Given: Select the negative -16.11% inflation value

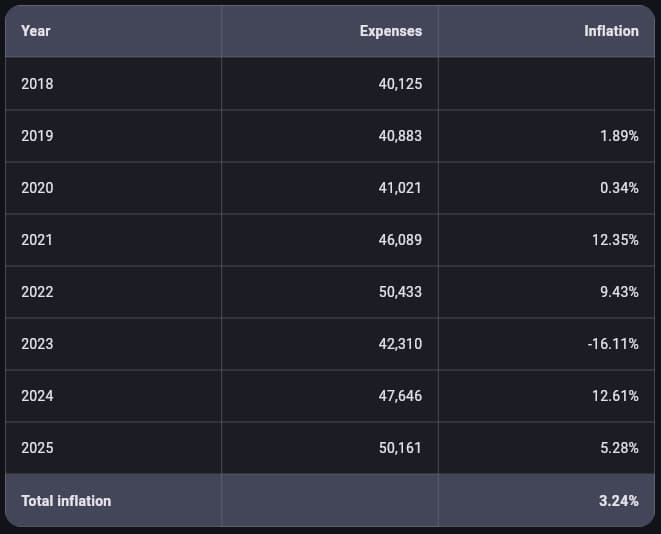Looking at the screenshot, I should [613, 344].
